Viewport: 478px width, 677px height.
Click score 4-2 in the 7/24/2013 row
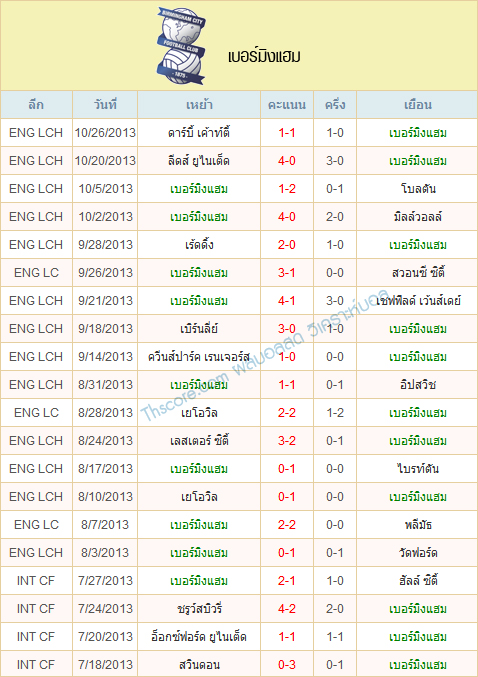click(x=287, y=609)
